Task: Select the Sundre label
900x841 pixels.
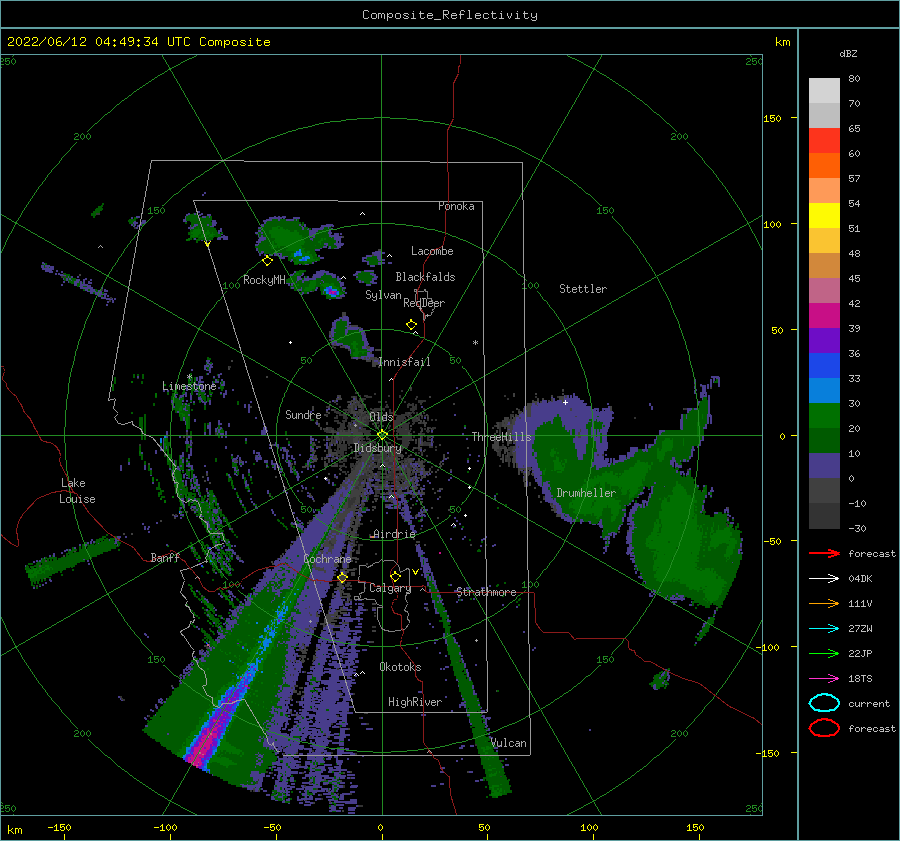Action: tap(303, 414)
